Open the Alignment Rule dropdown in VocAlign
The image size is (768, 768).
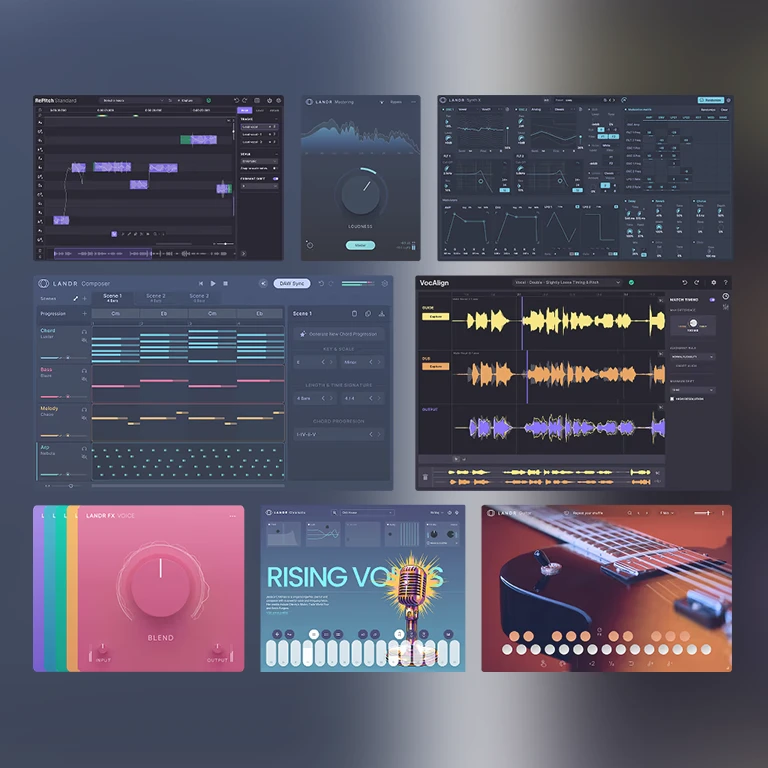click(693, 357)
